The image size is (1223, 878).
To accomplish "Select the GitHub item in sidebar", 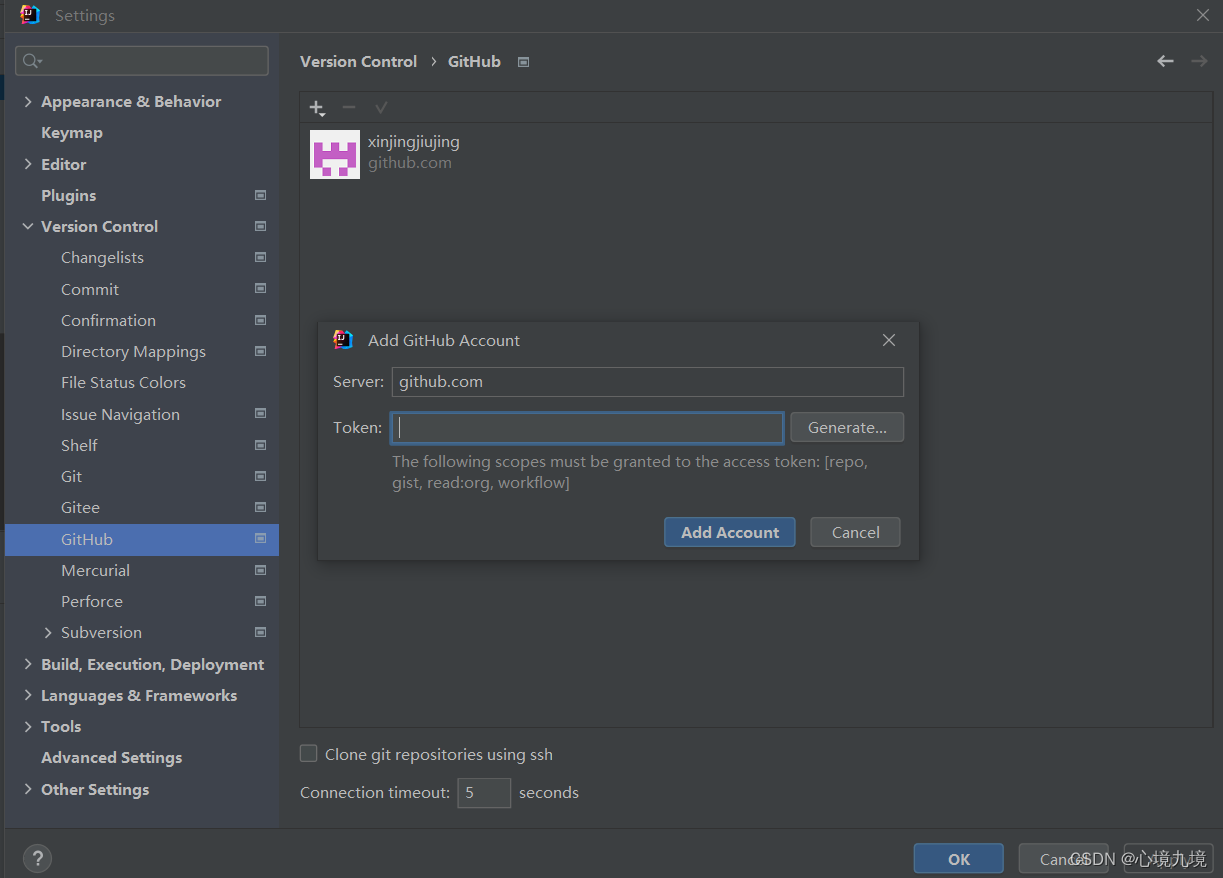I will (x=142, y=539).
